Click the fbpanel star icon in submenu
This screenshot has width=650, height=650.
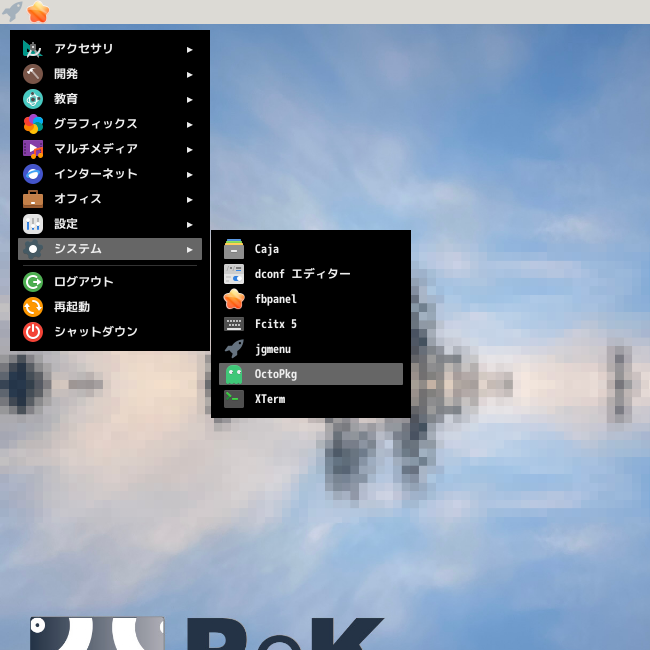pos(234,299)
